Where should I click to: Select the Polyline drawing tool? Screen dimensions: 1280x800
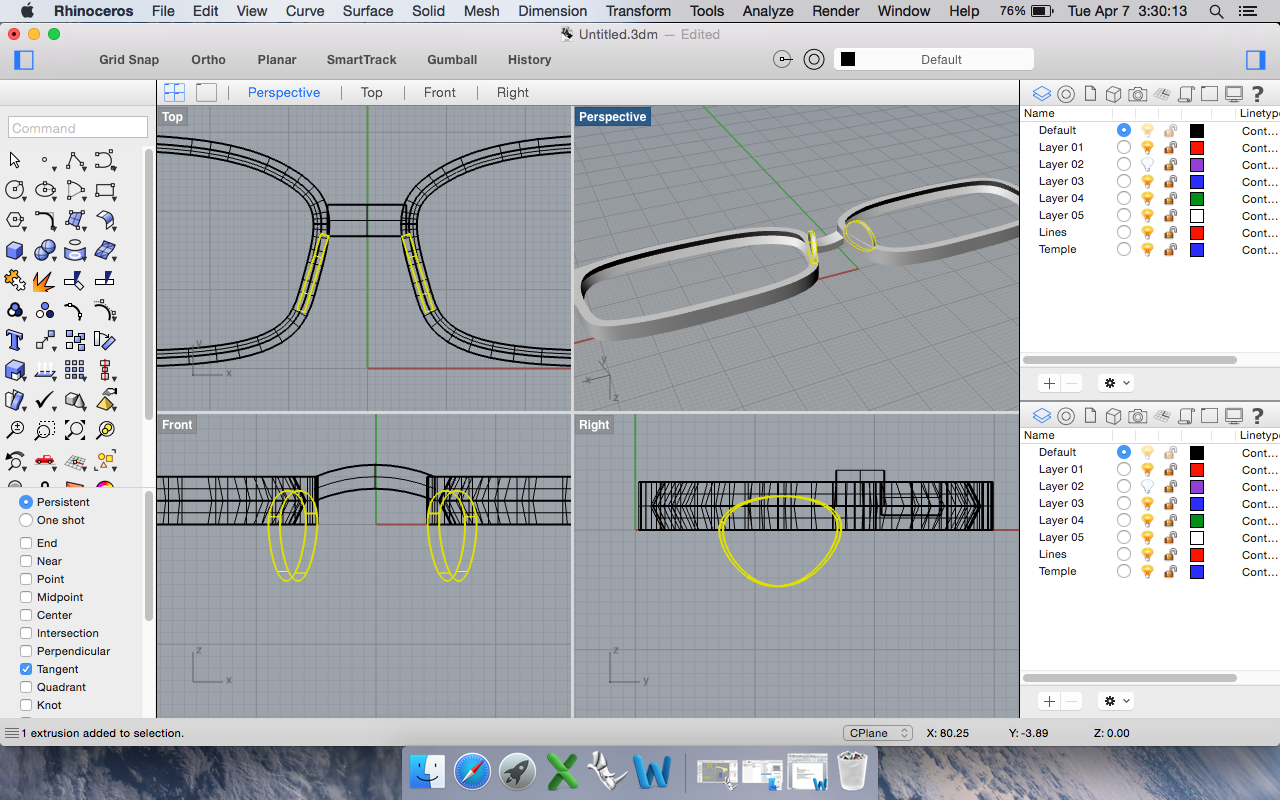[x=75, y=160]
